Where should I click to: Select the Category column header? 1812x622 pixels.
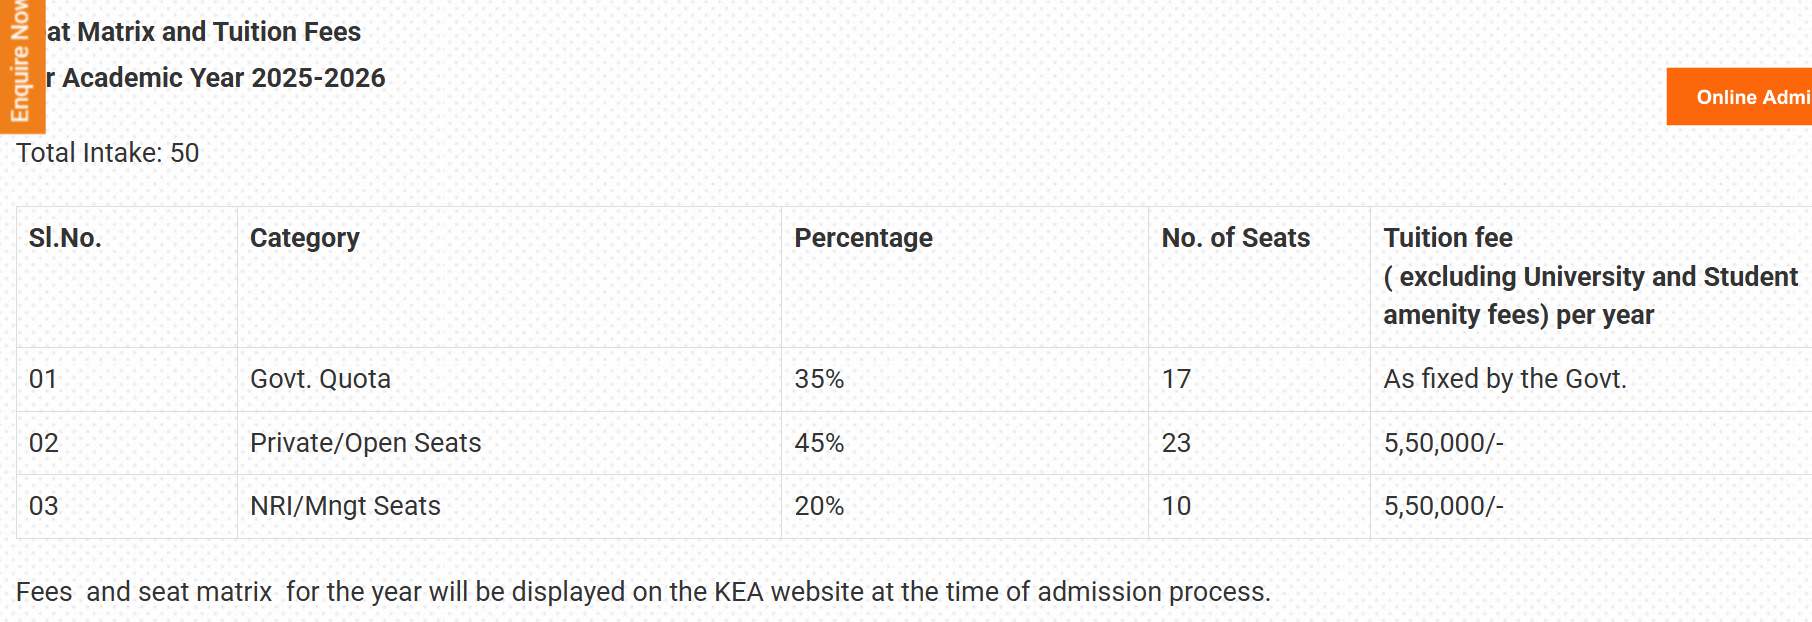coord(305,238)
